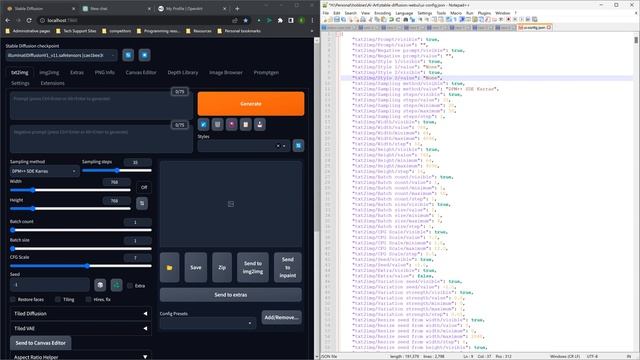Swap width and height with the arrows button
Viewport: 640px width, 360px height.
[142, 203]
